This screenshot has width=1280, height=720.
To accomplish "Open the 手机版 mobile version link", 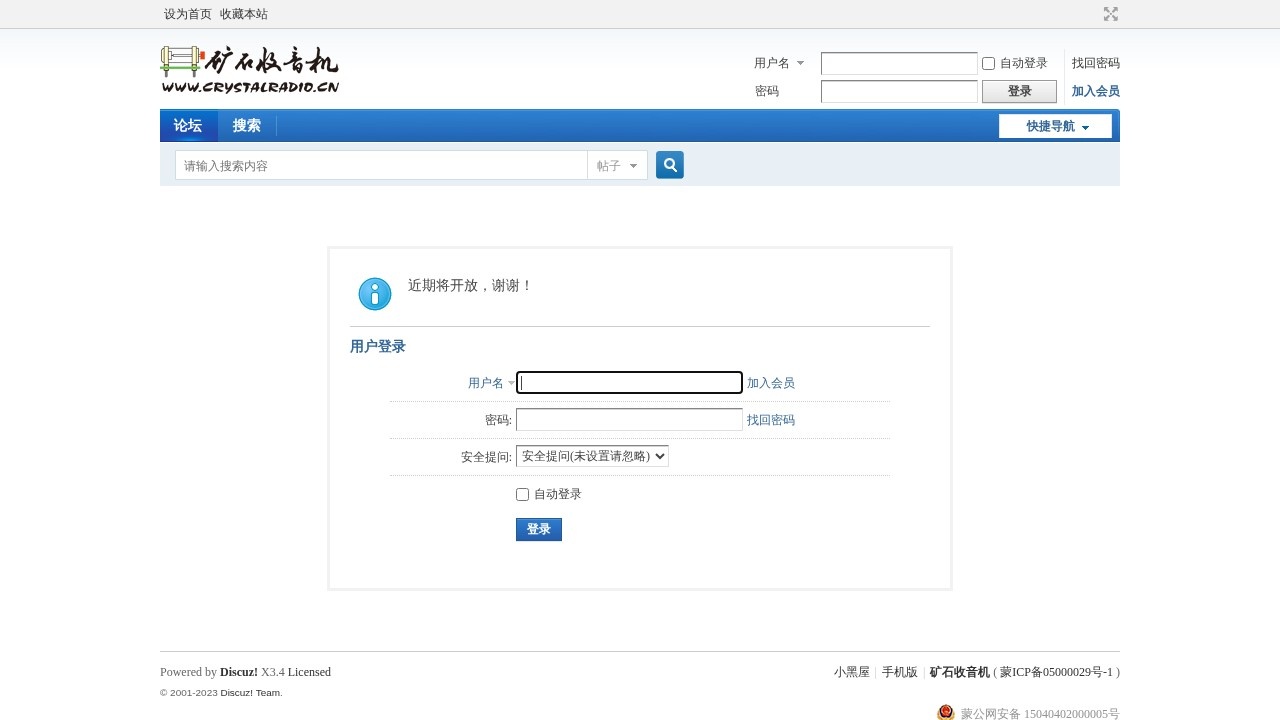I will click(898, 671).
